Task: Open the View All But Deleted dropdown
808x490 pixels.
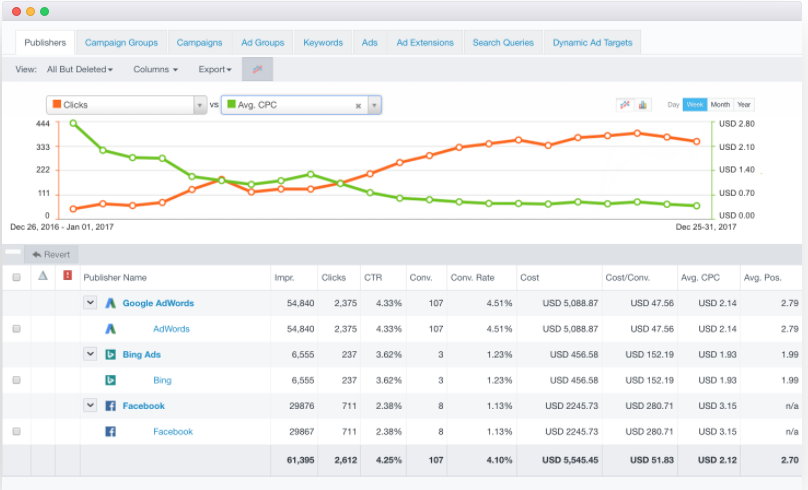Action: coord(80,69)
